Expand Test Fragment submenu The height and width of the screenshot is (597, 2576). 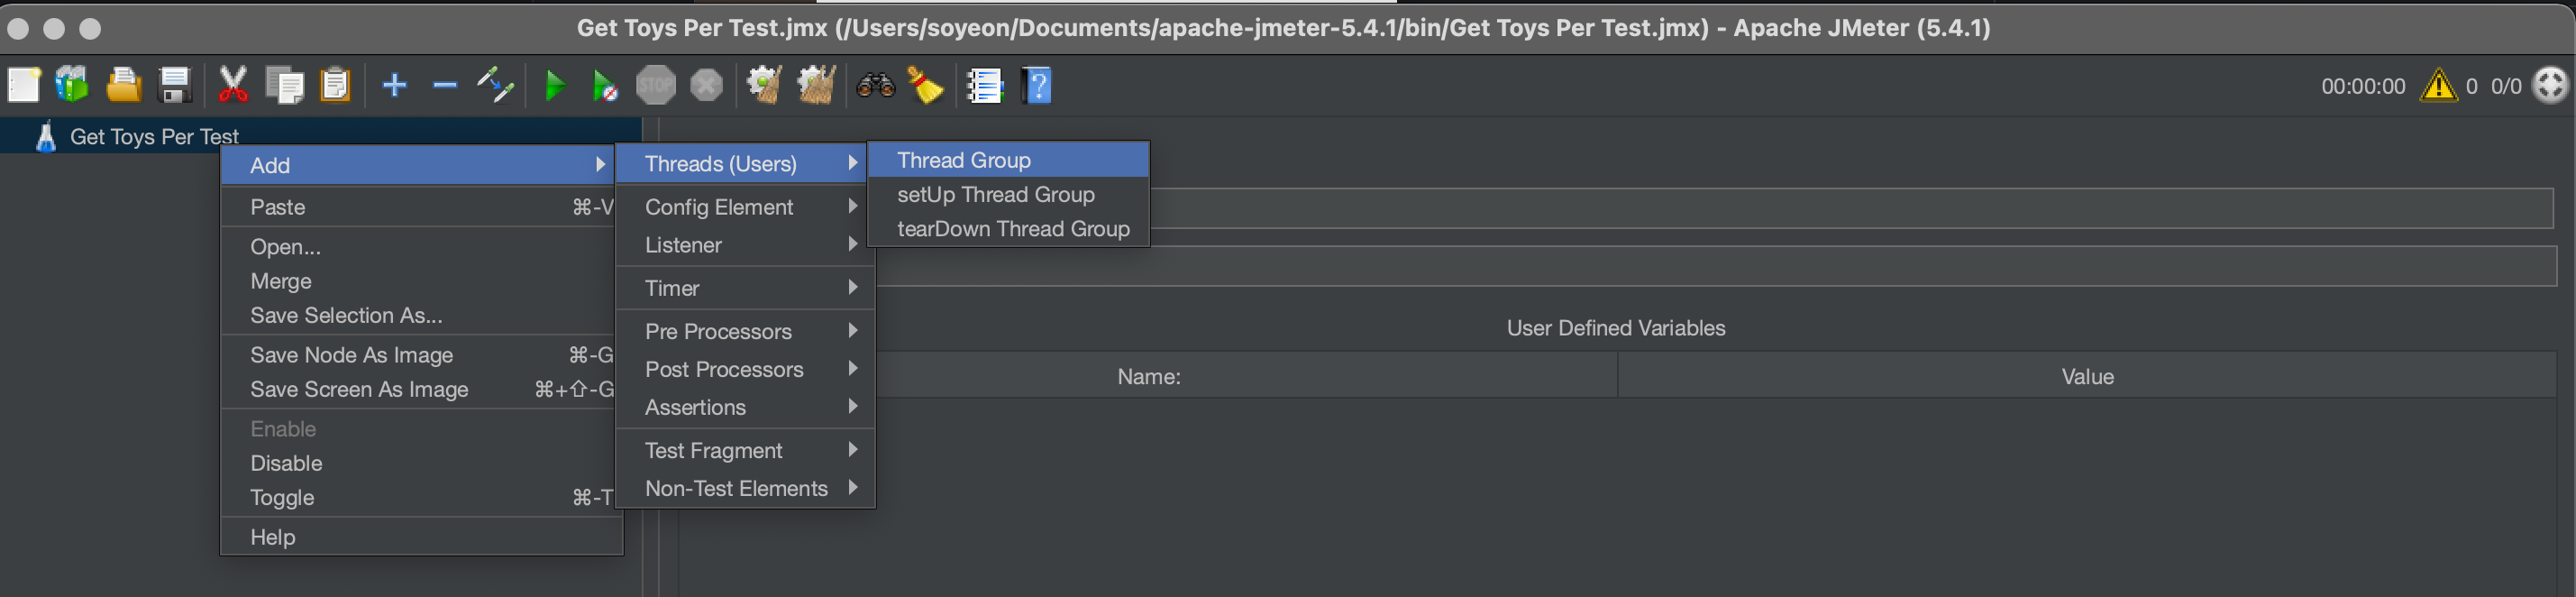click(745, 450)
